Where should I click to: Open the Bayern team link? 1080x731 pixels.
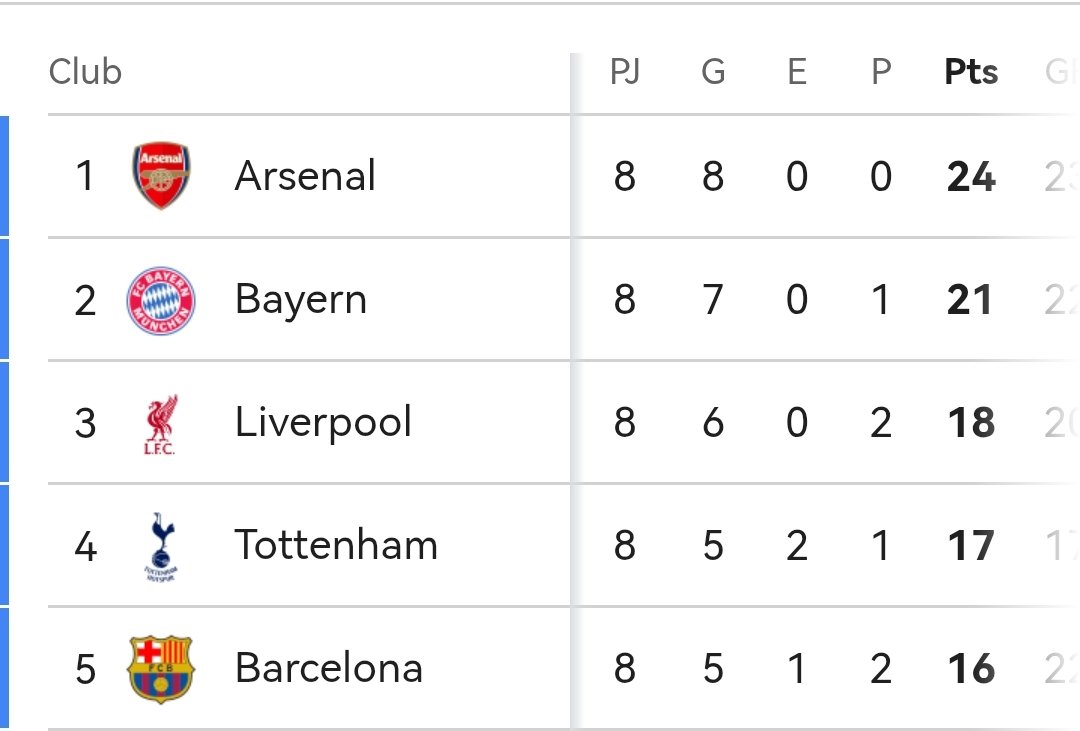tap(301, 300)
